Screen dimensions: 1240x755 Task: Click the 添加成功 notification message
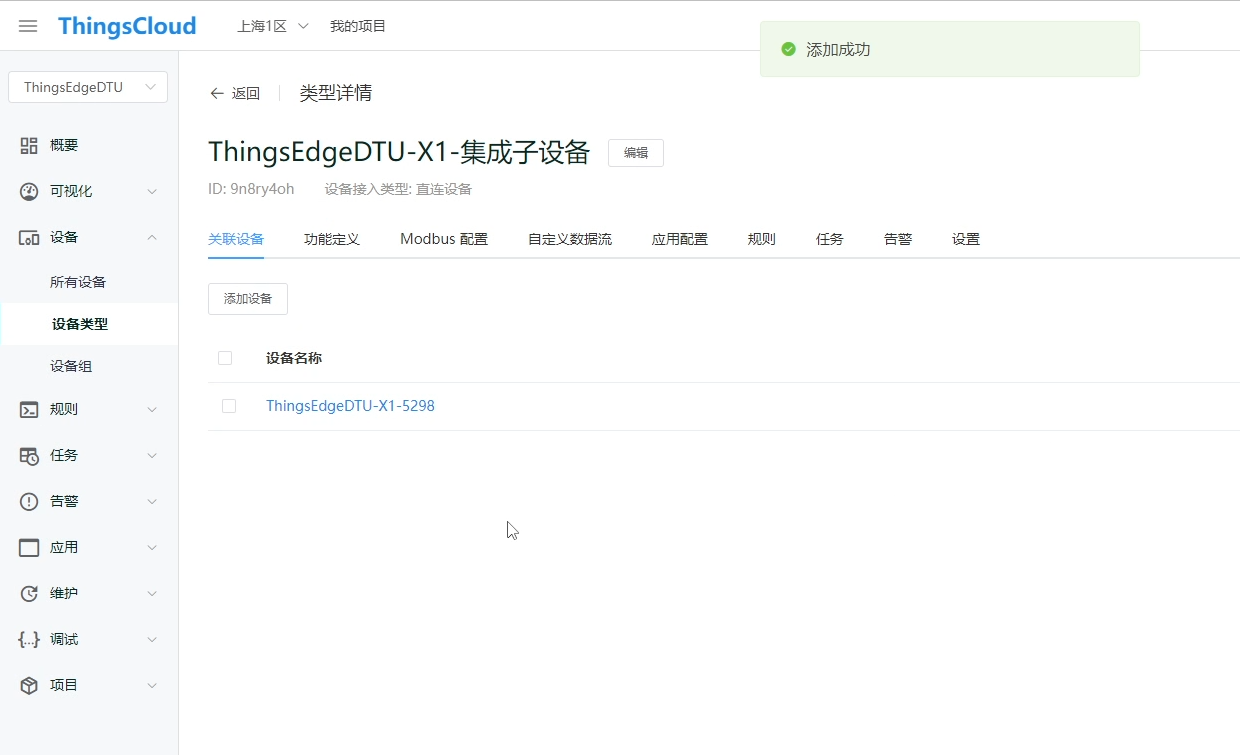click(x=838, y=49)
